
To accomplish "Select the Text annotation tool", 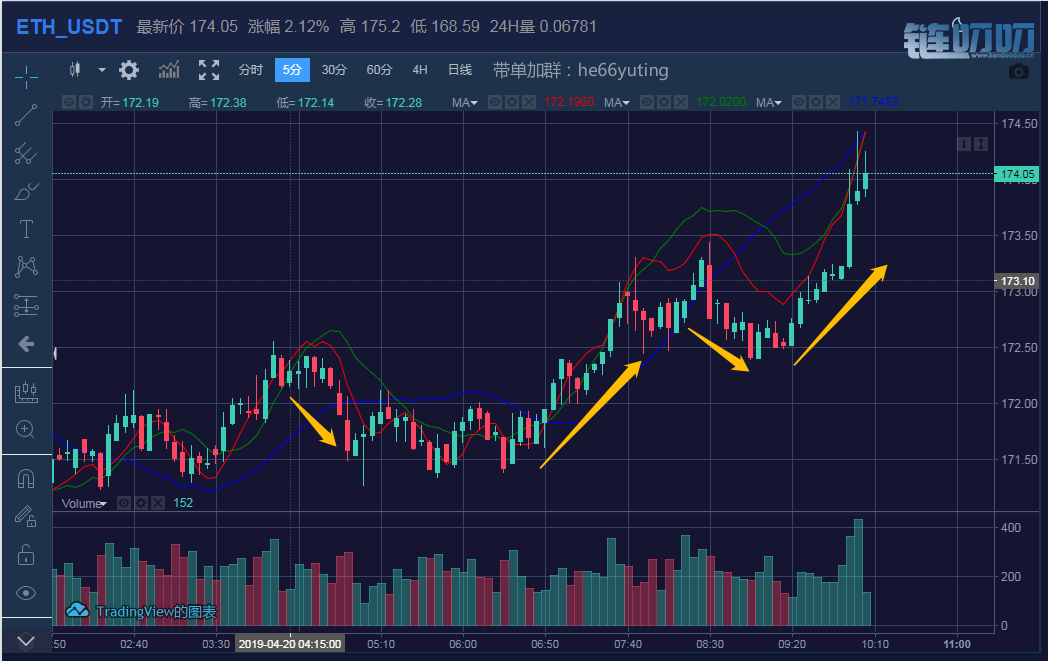I will tap(26, 229).
